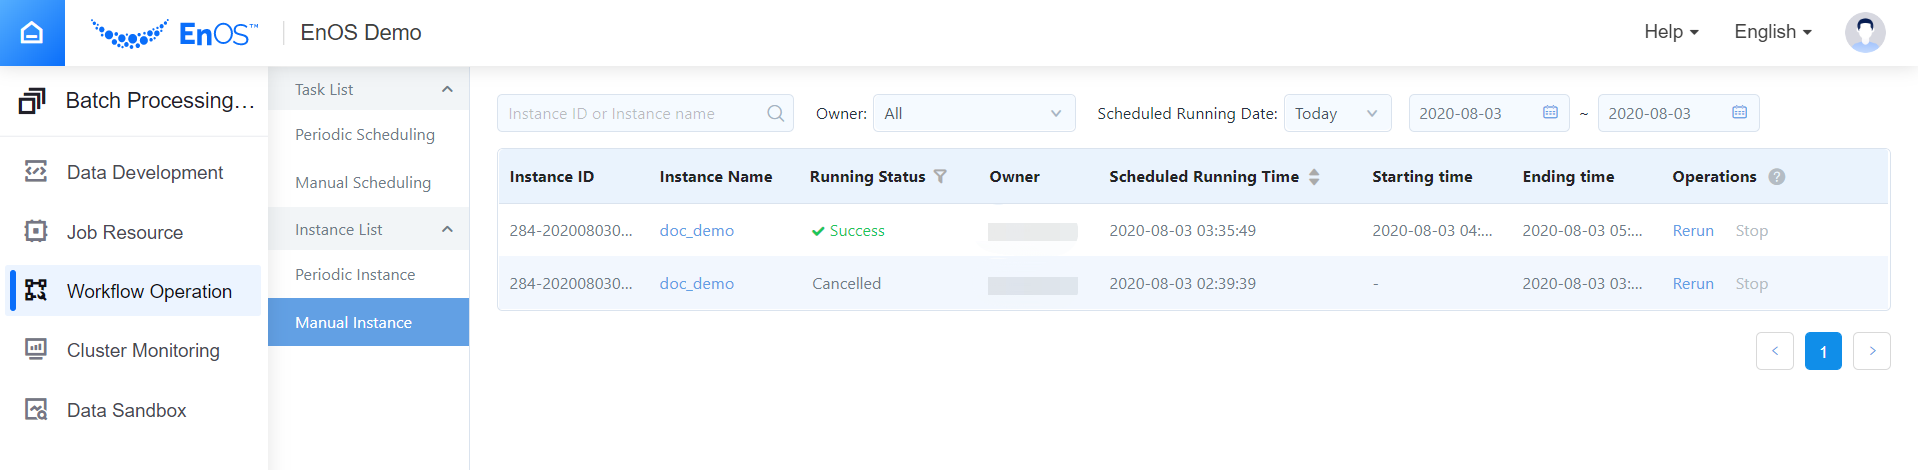
Task: Open the end date calendar icon
Action: click(x=1739, y=113)
